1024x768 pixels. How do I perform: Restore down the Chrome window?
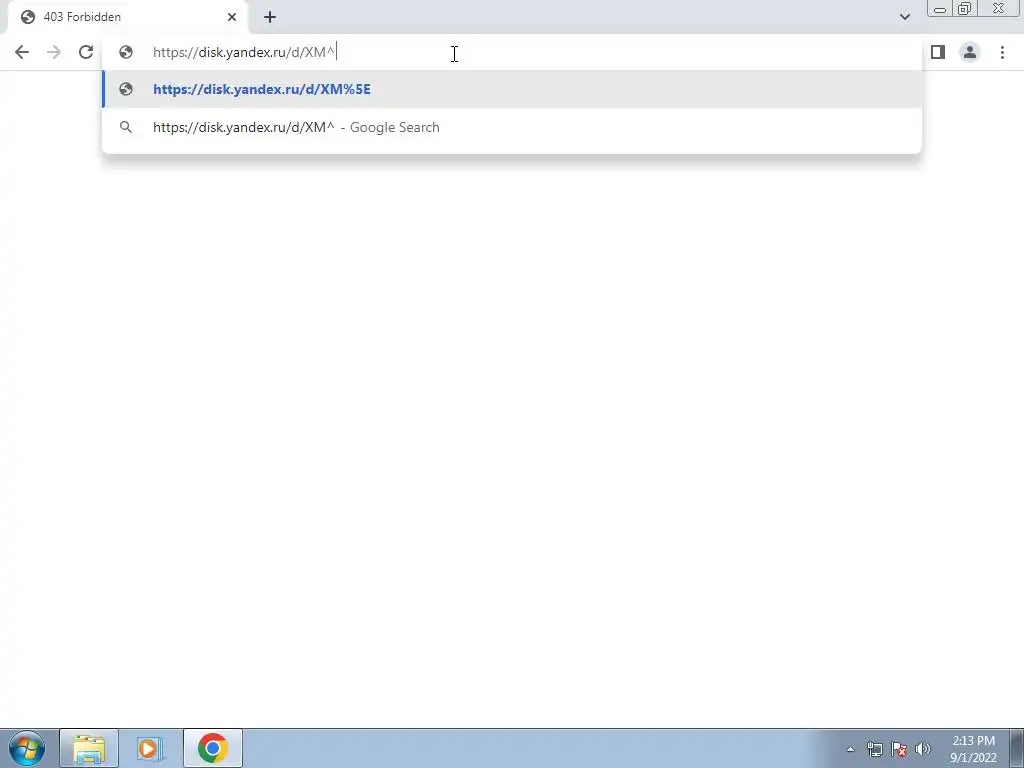pyautogui.click(x=964, y=9)
